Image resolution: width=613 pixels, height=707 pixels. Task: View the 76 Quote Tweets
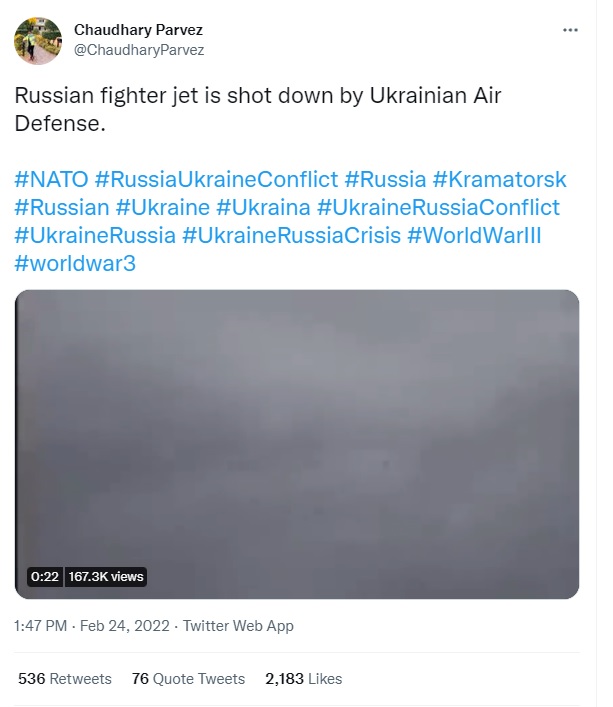click(x=188, y=679)
